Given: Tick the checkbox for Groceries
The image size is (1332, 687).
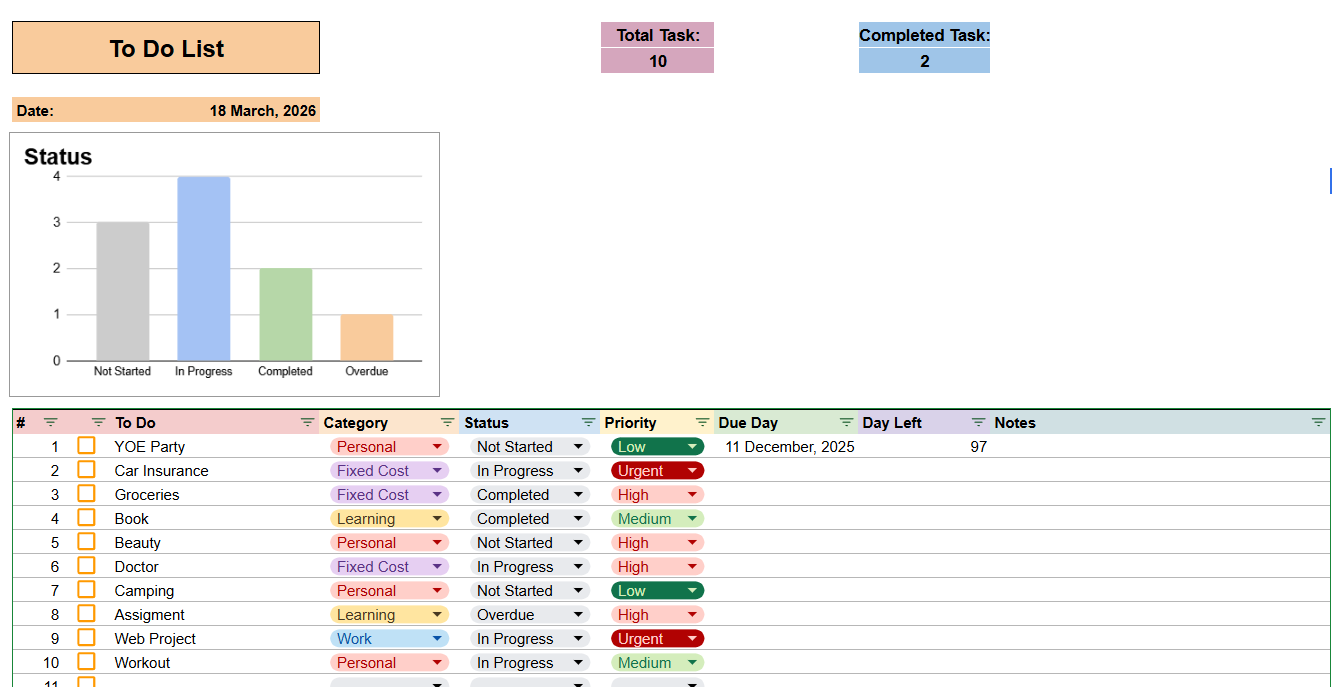Looking at the screenshot, I should (87, 494).
